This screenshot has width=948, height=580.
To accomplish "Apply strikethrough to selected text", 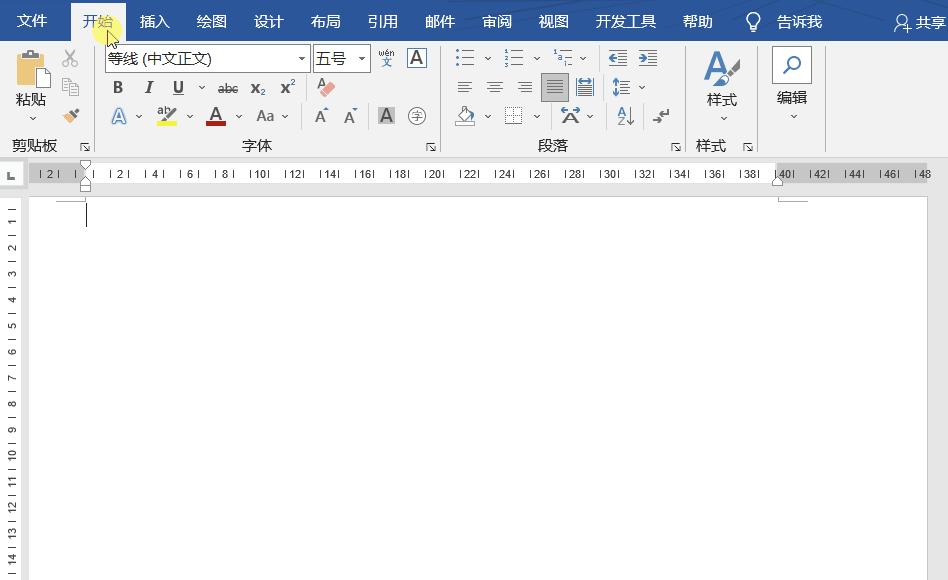I will tap(228, 88).
